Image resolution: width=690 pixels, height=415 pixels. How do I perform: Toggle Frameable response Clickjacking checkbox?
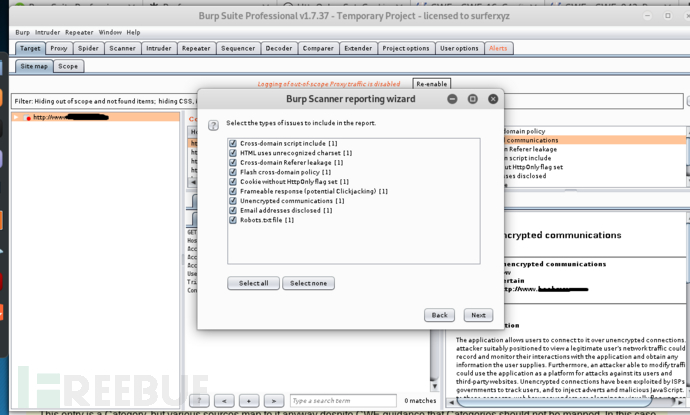click(x=233, y=191)
